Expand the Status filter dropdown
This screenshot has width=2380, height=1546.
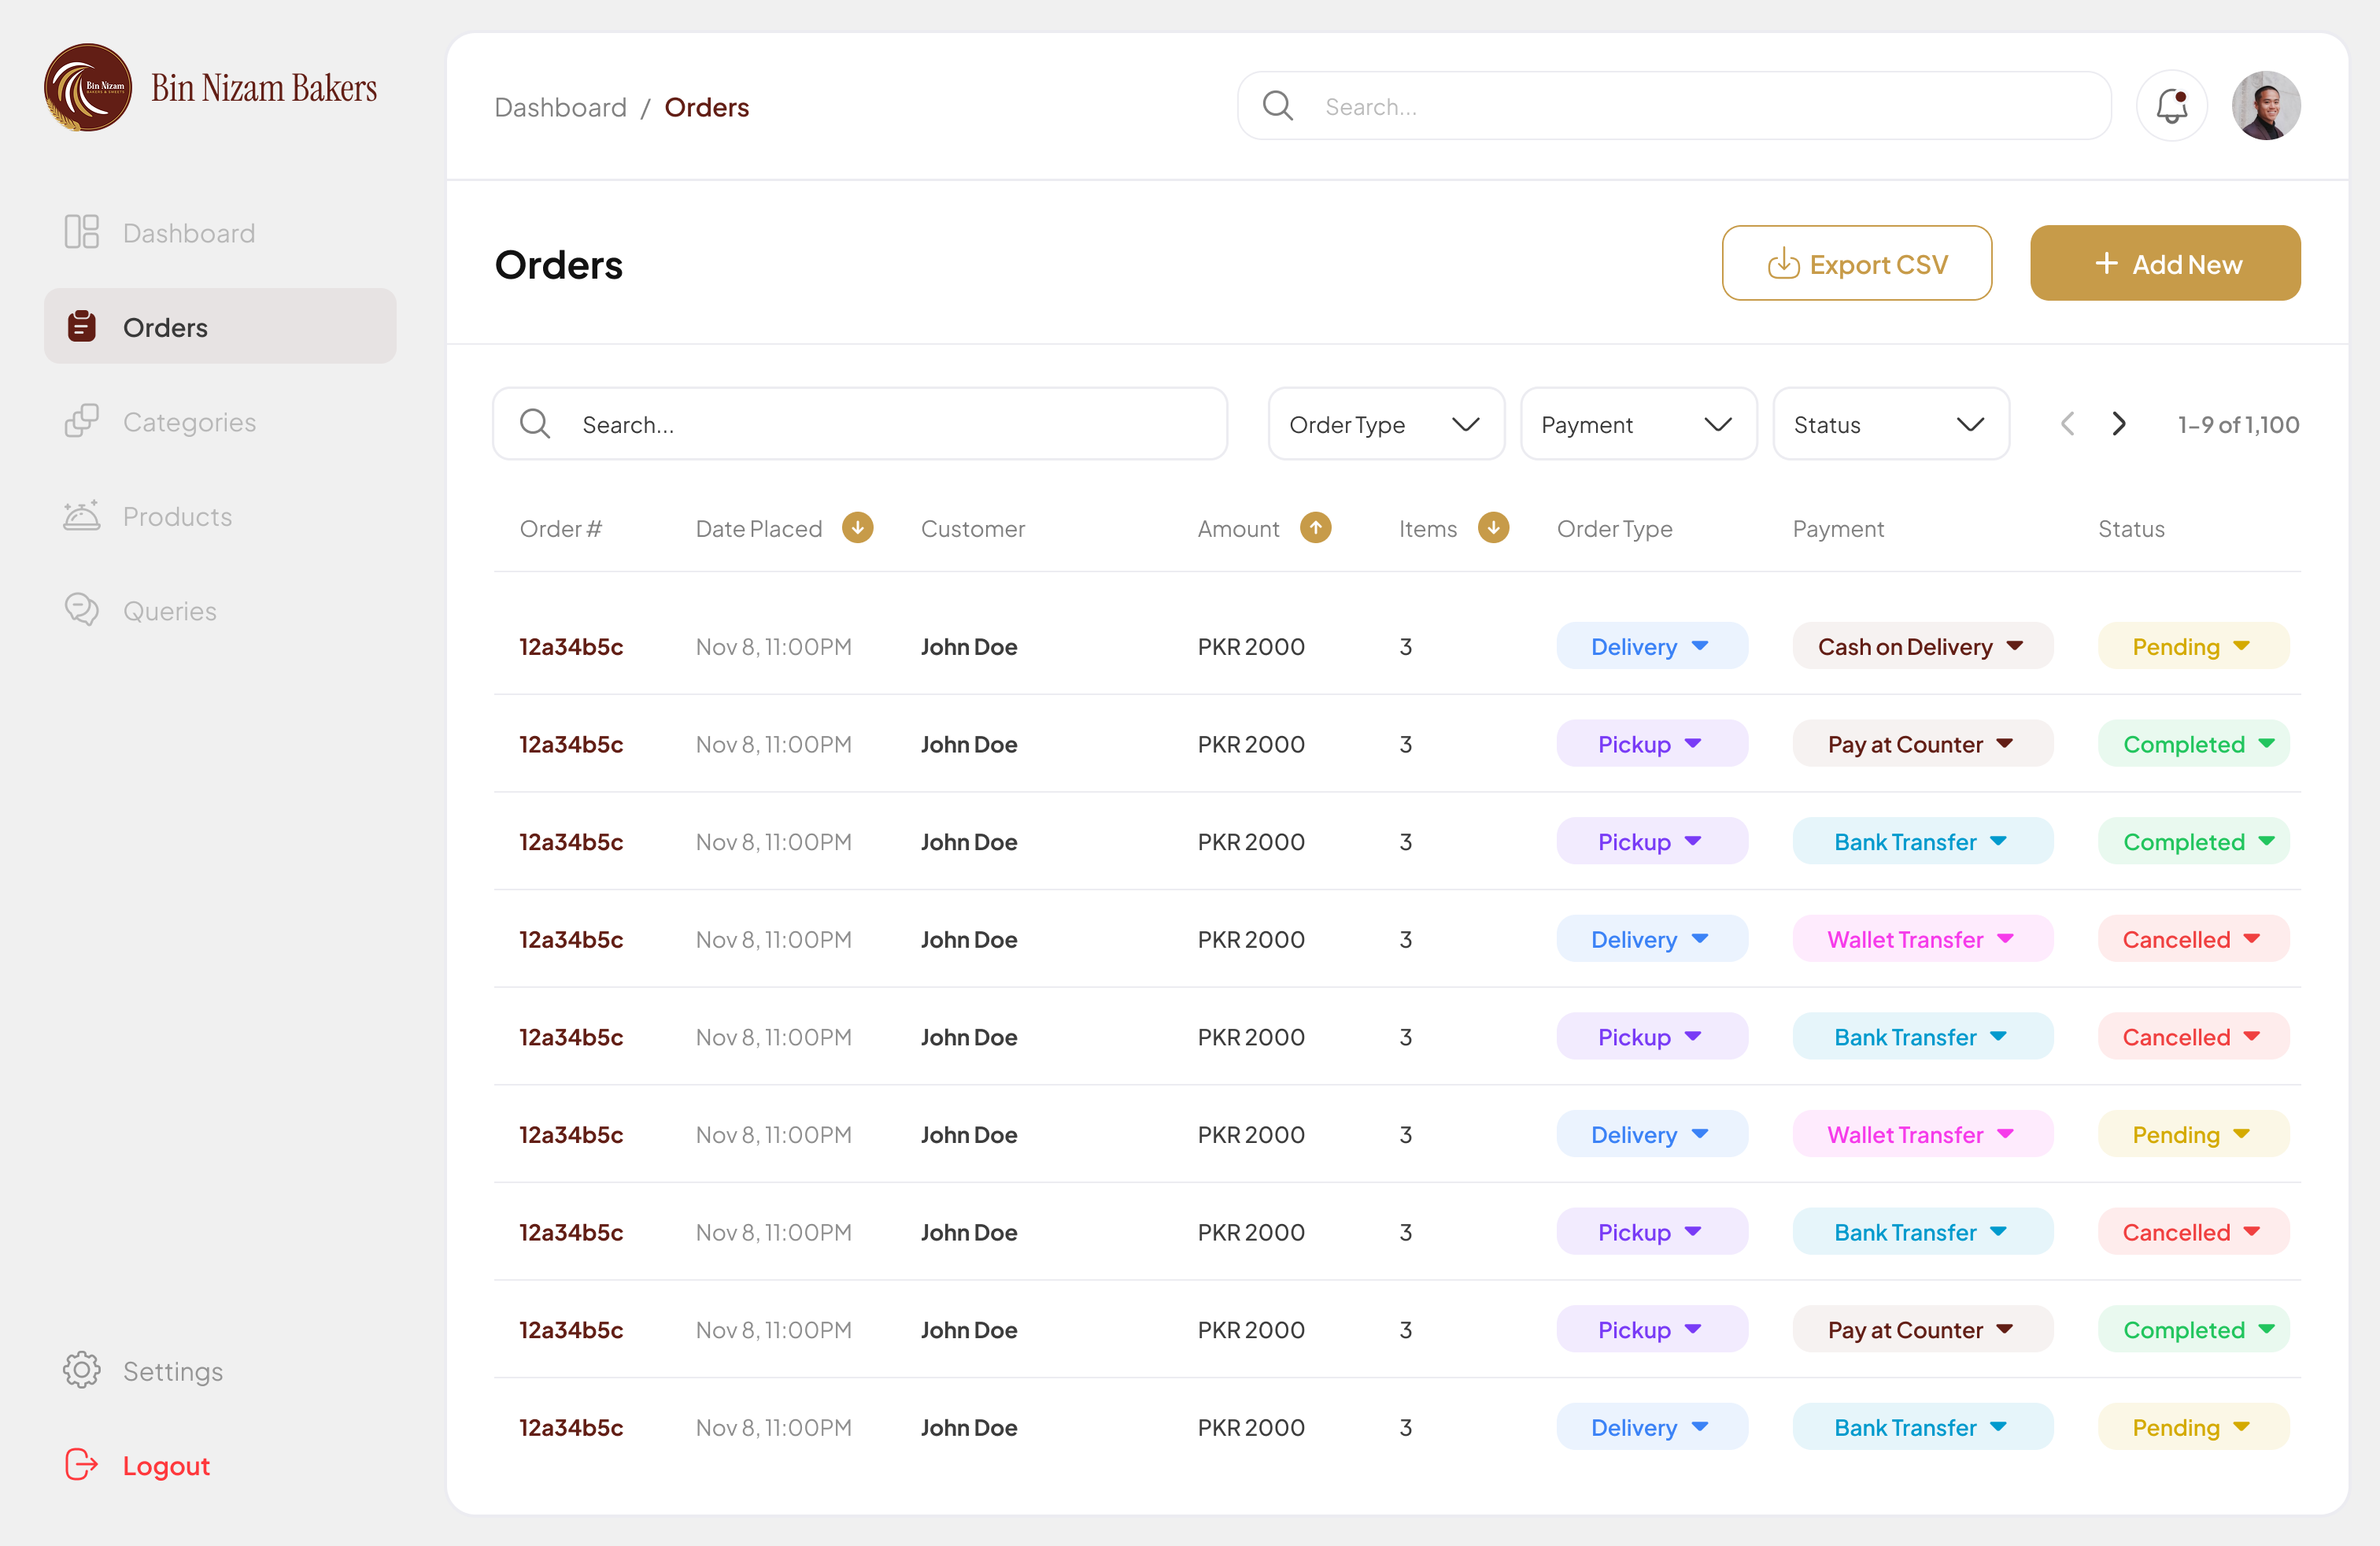(x=1890, y=424)
